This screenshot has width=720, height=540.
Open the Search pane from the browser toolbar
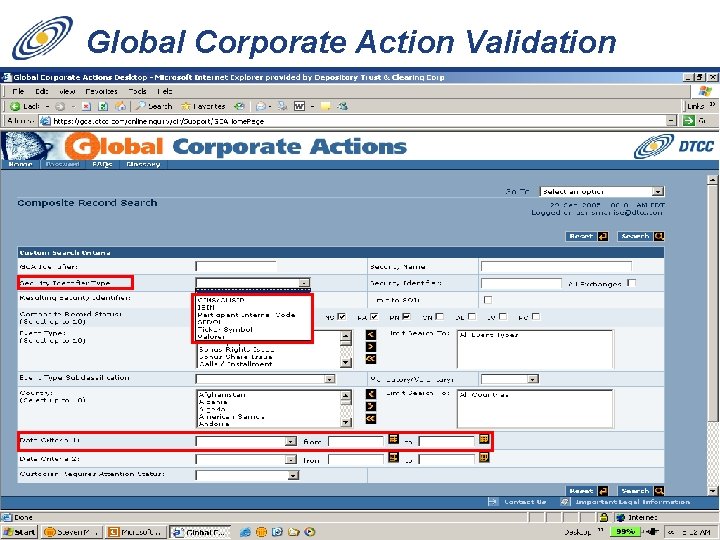point(154,107)
